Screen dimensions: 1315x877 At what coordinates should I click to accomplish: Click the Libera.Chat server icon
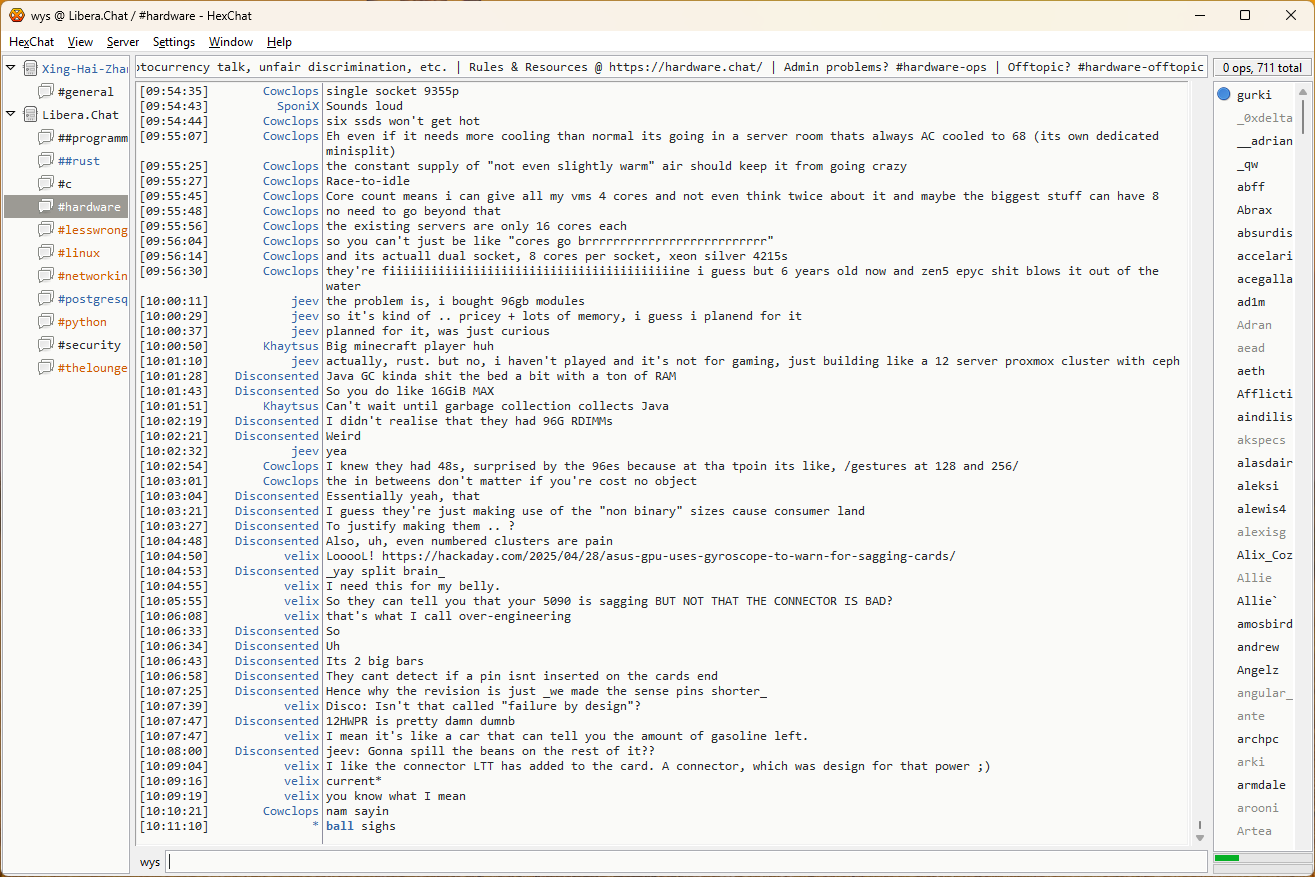pyautogui.click(x=30, y=115)
